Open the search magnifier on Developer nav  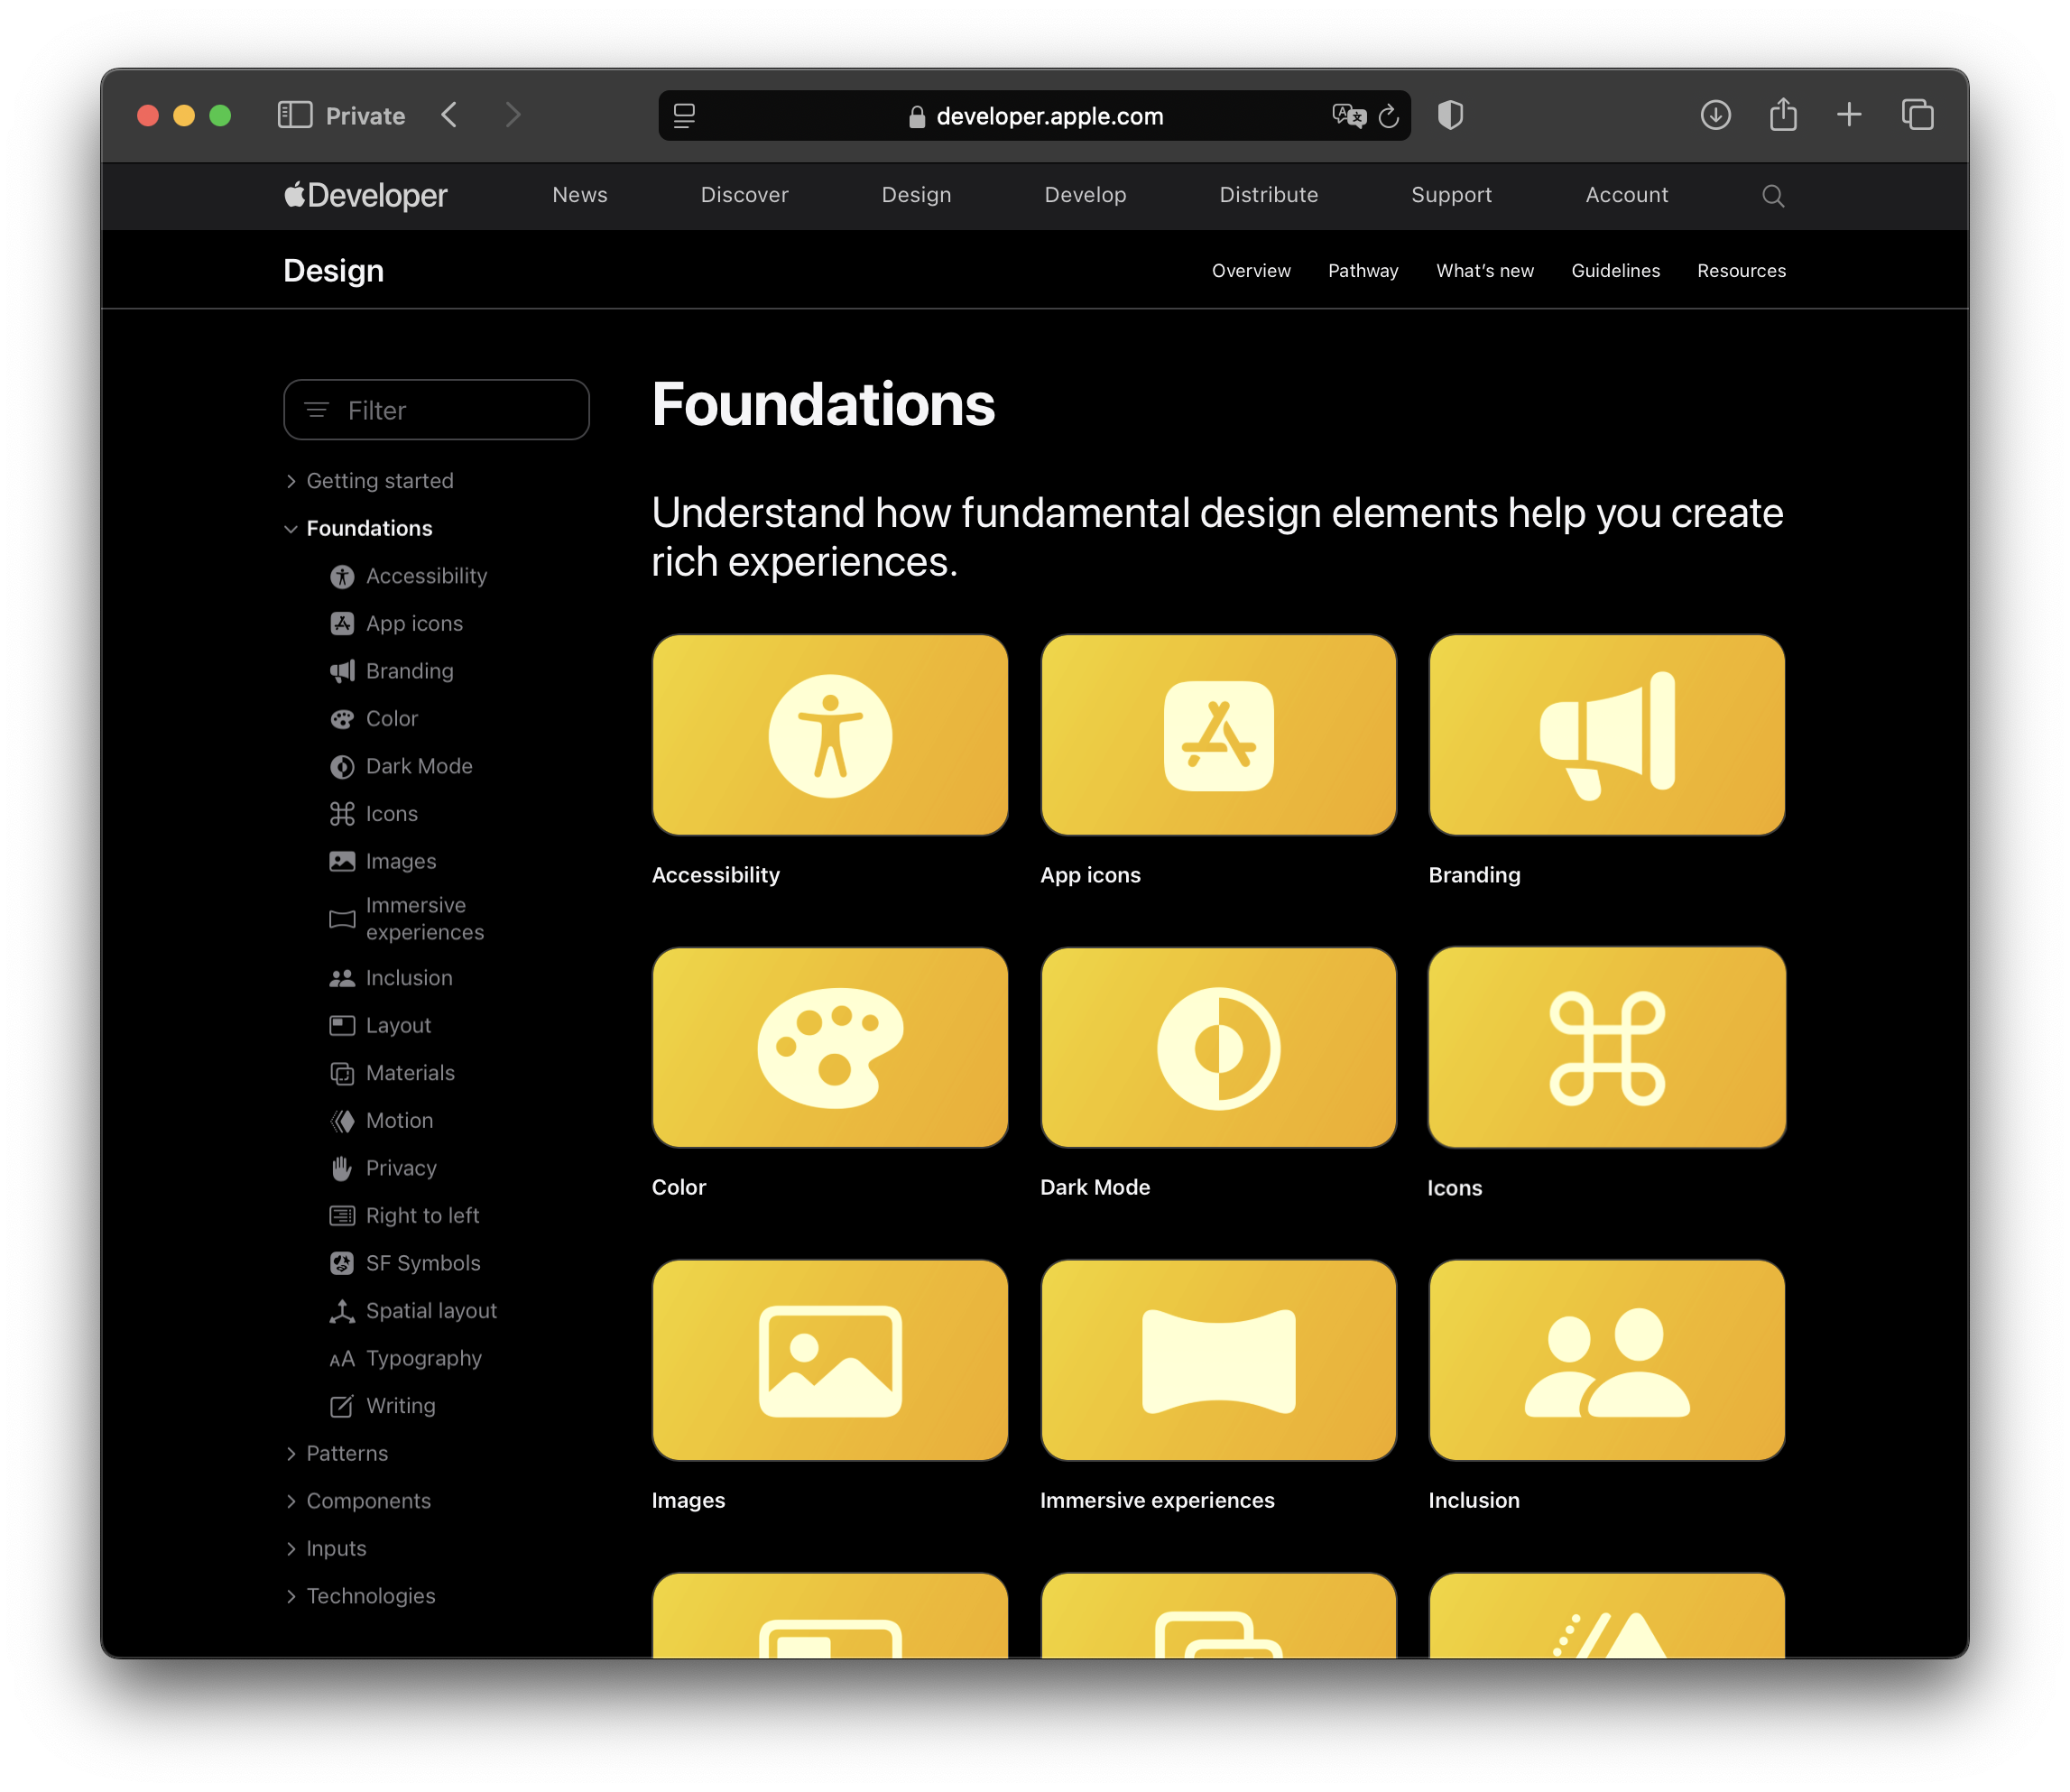pyautogui.click(x=1772, y=196)
